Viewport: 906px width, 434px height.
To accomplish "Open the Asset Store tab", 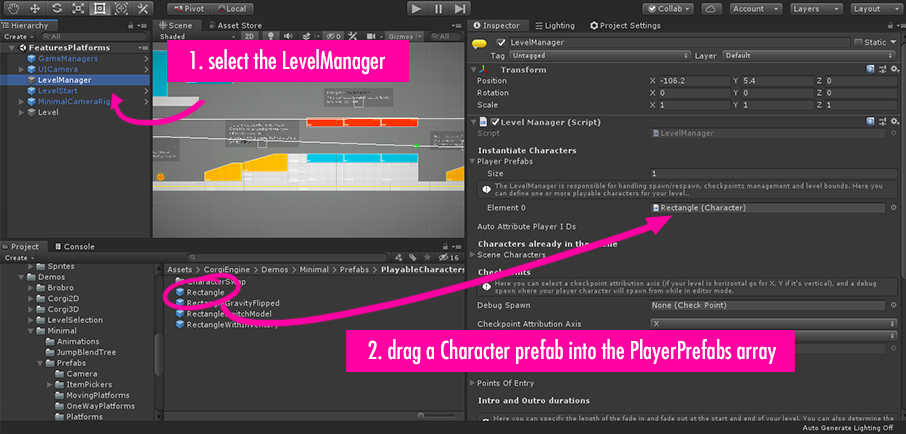I will coord(239,25).
